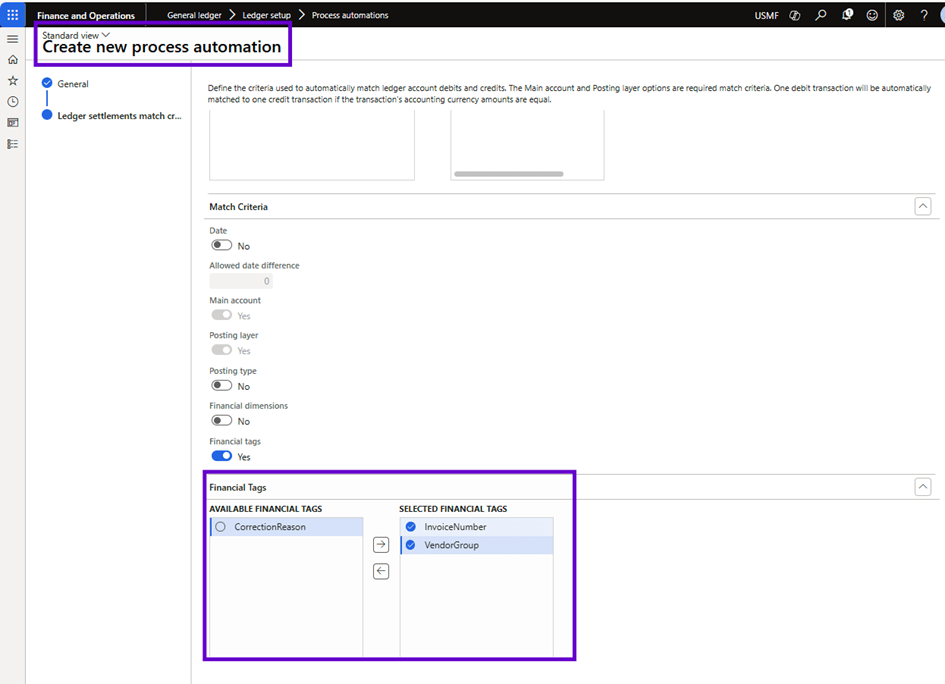Go to General ledger breadcrumb
The width and height of the screenshot is (945, 684).
click(x=194, y=15)
